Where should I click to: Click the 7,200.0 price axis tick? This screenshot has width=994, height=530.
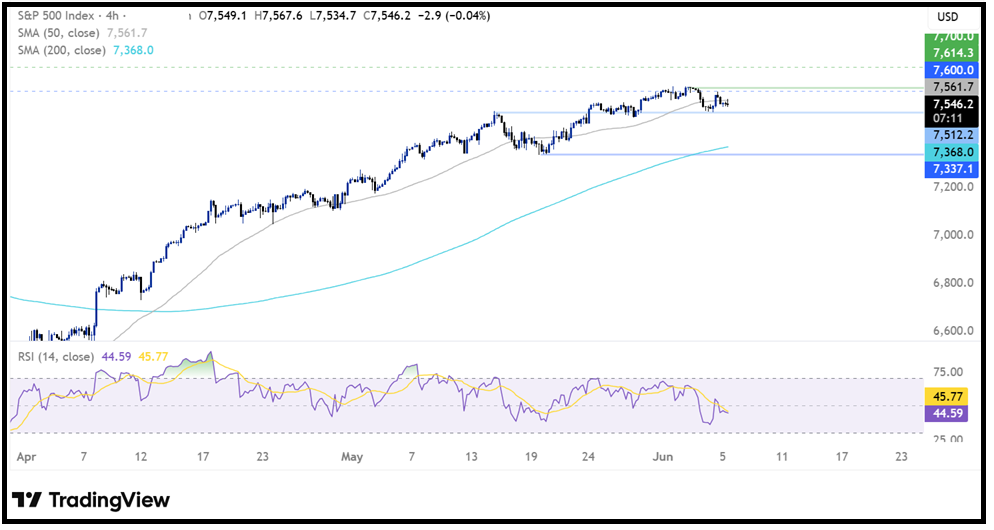click(953, 187)
